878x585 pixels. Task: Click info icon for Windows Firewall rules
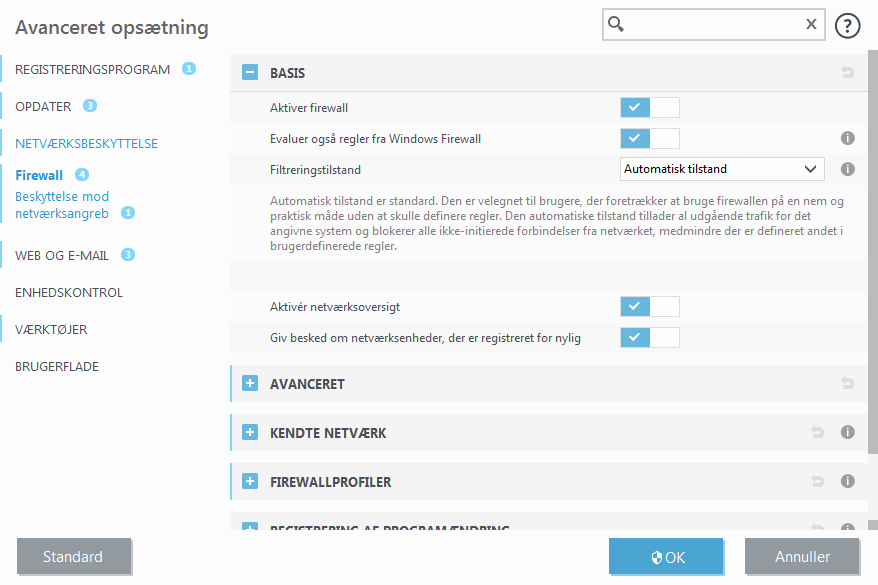pos(847,139)
